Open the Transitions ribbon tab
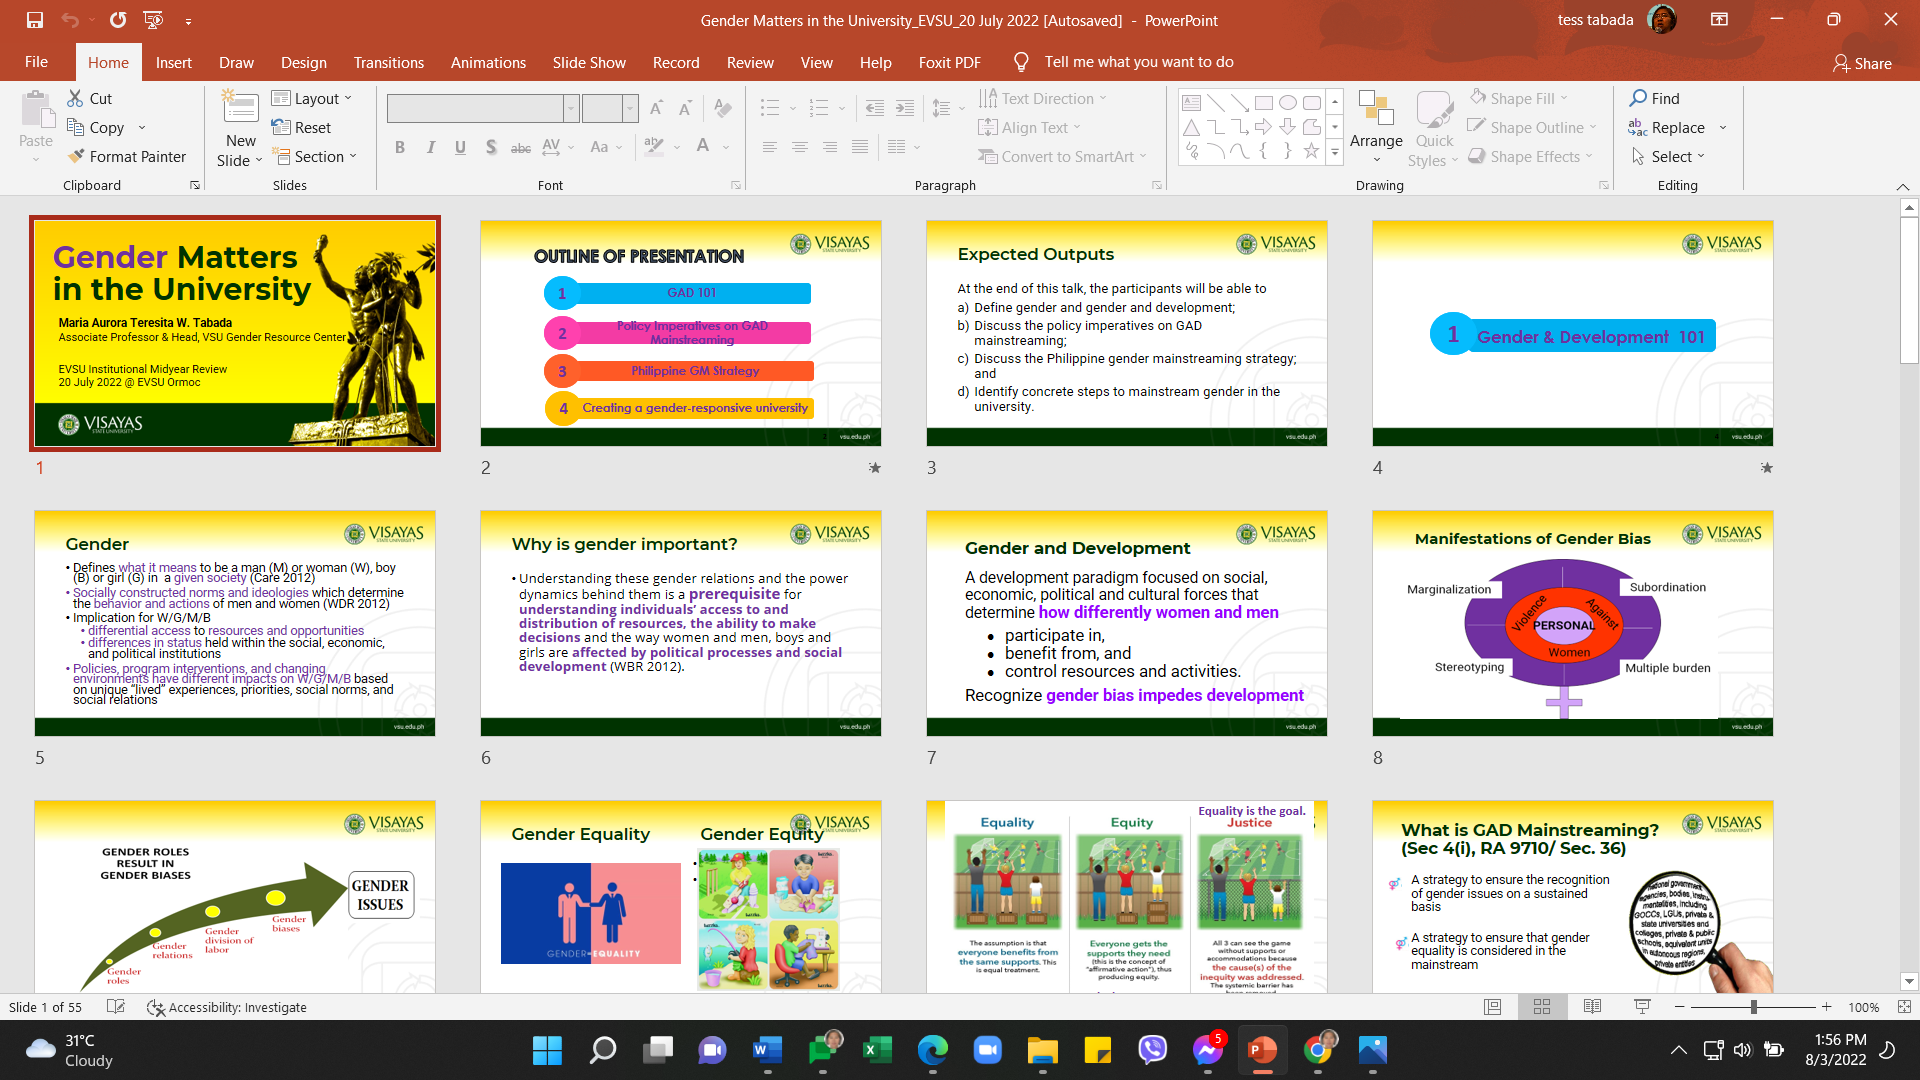This screenshot has height=1080, width=1920. coord(388,62)
